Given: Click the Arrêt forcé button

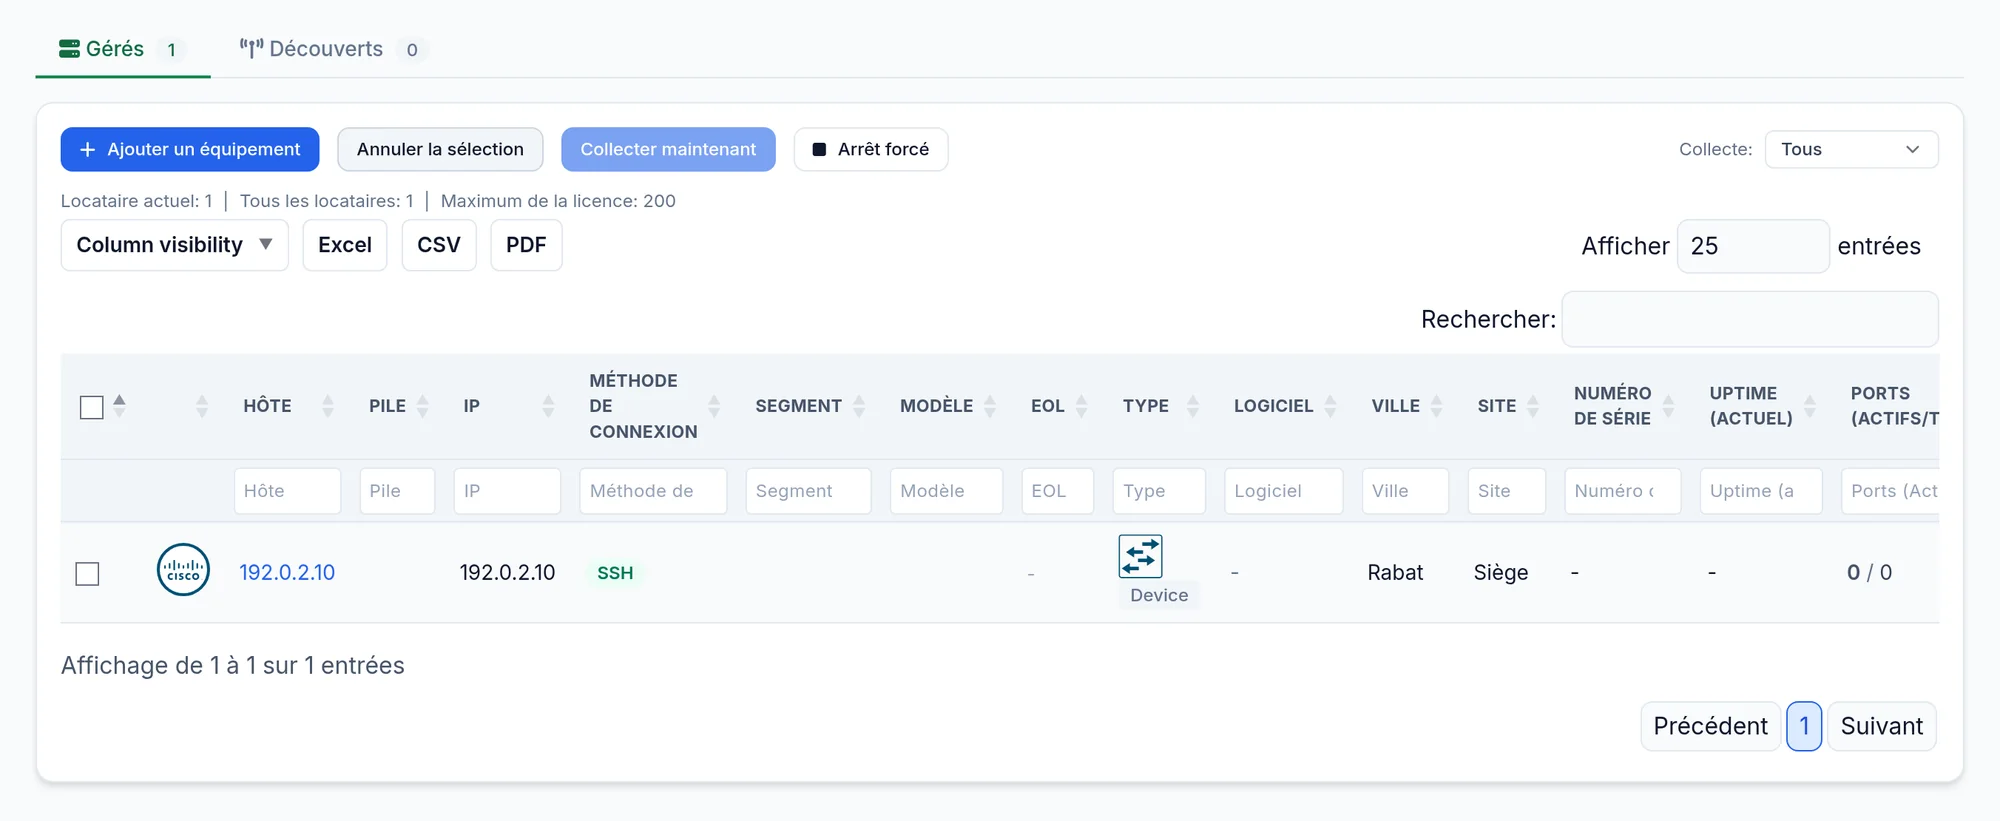Looking at the screenshot, I should (x=871, y=149).
